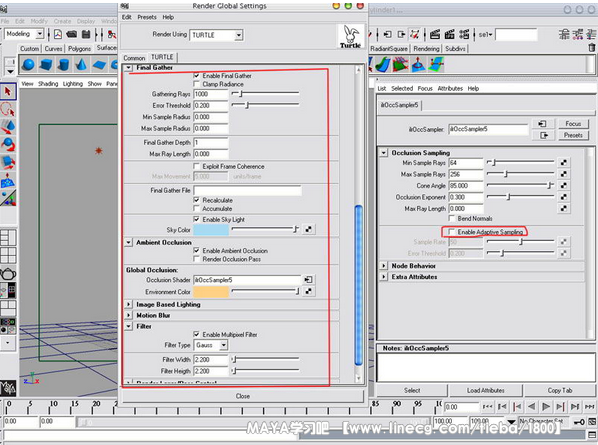Click the Copy Tab button
Image resolution: width=598 pixels, height=445 pixels.
559,390
